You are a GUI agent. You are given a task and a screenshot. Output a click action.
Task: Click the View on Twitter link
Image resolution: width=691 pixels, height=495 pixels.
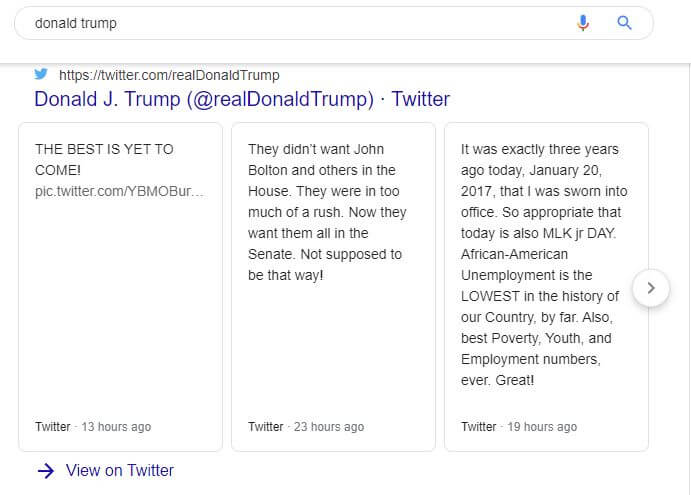pos(119,470)
